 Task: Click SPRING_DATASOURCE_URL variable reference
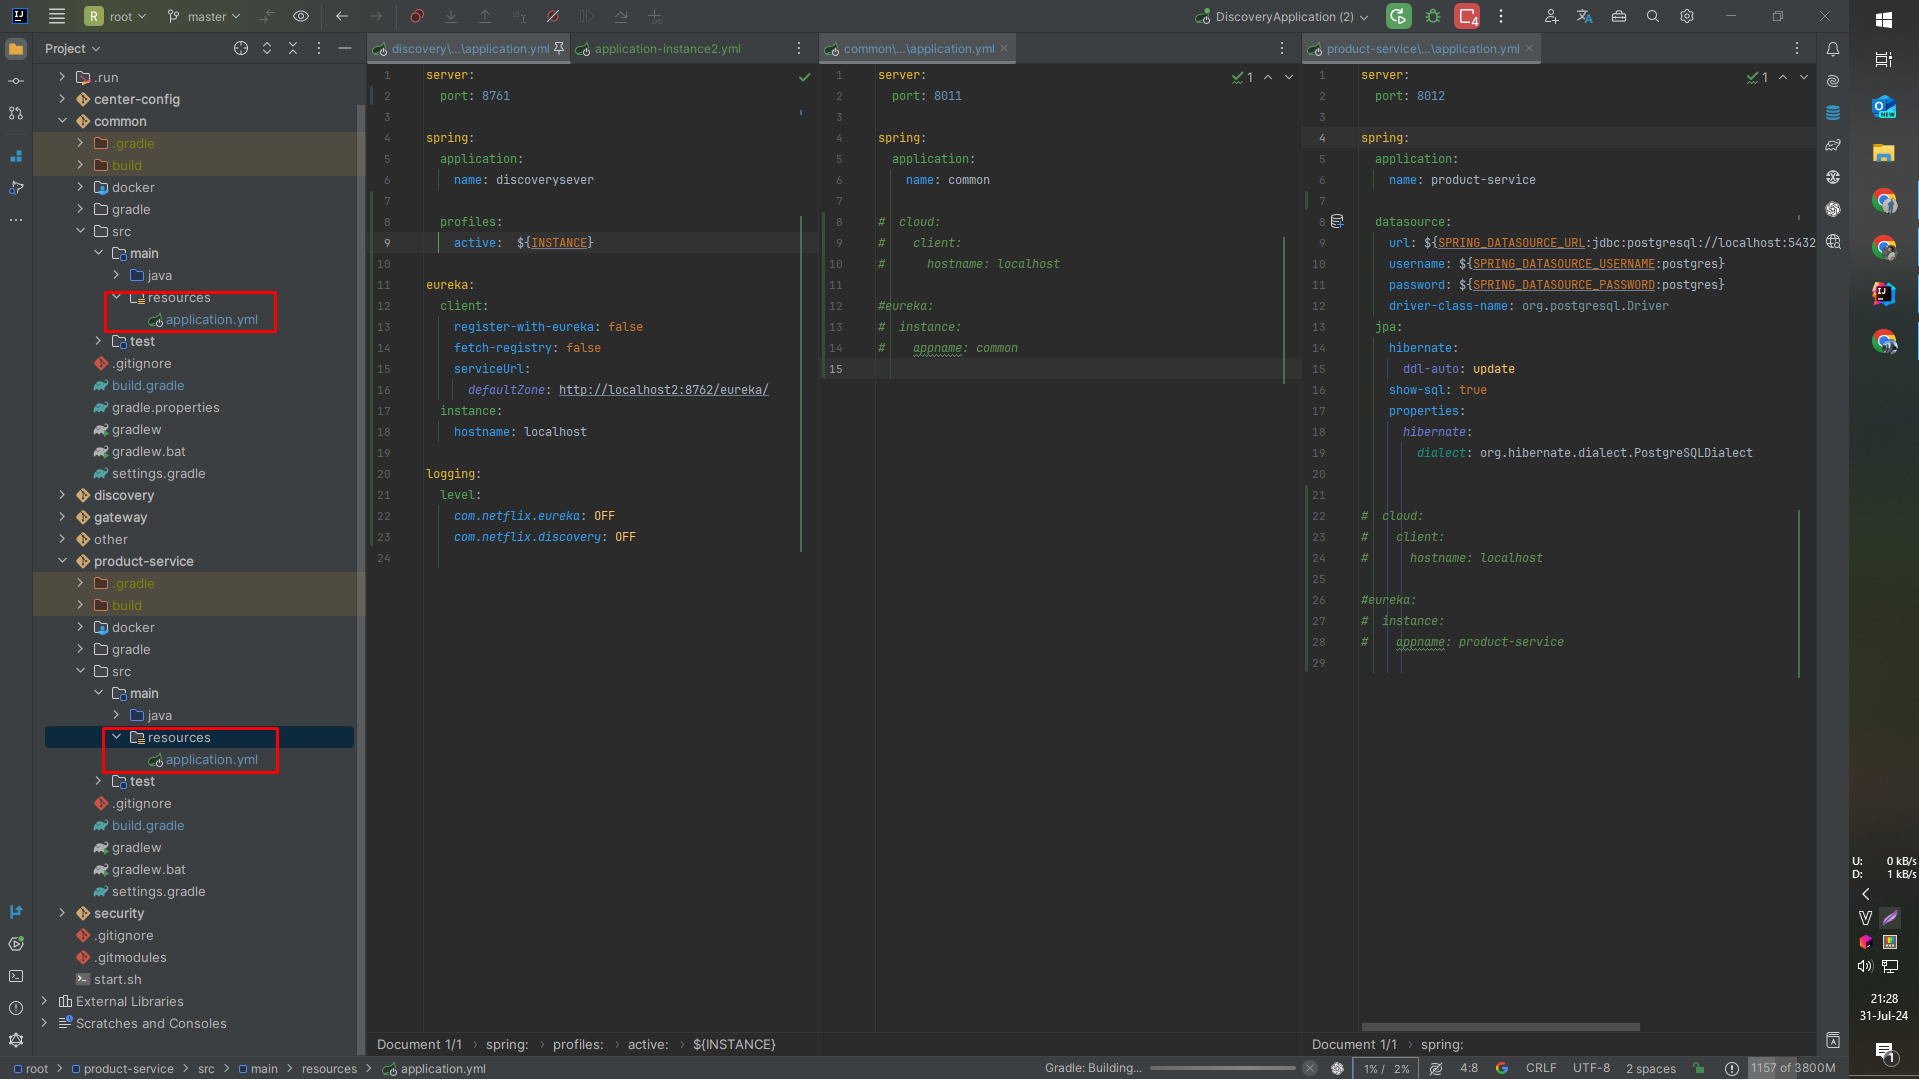1511,243
